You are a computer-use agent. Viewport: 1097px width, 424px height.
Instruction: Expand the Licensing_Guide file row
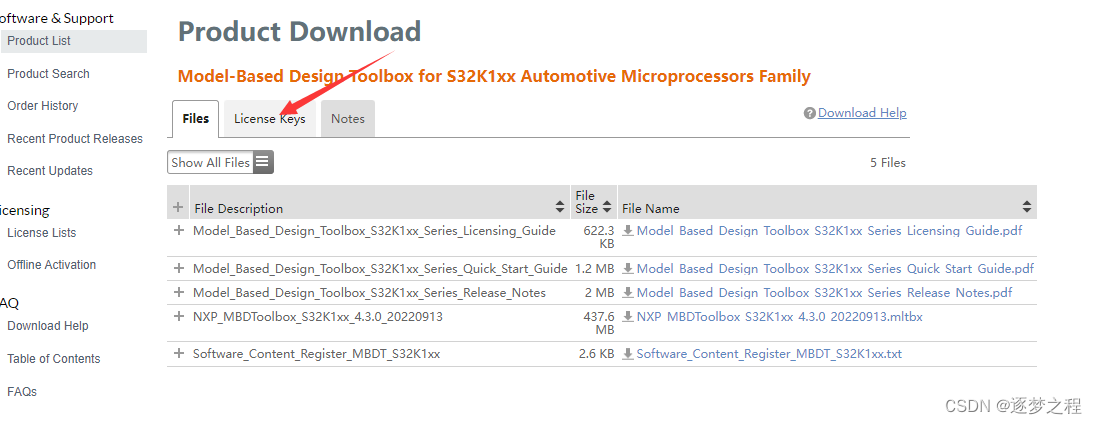point(179,231)
